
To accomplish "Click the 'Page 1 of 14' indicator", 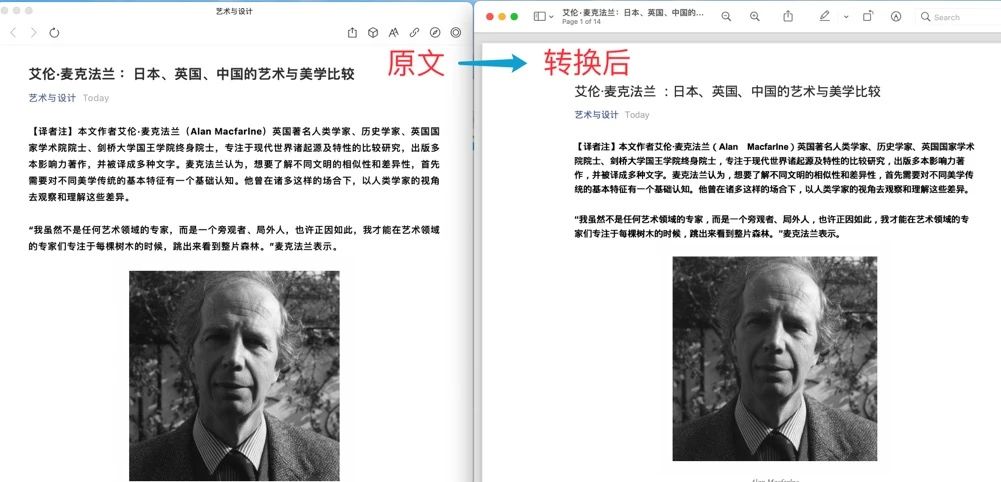I will 581,22.
